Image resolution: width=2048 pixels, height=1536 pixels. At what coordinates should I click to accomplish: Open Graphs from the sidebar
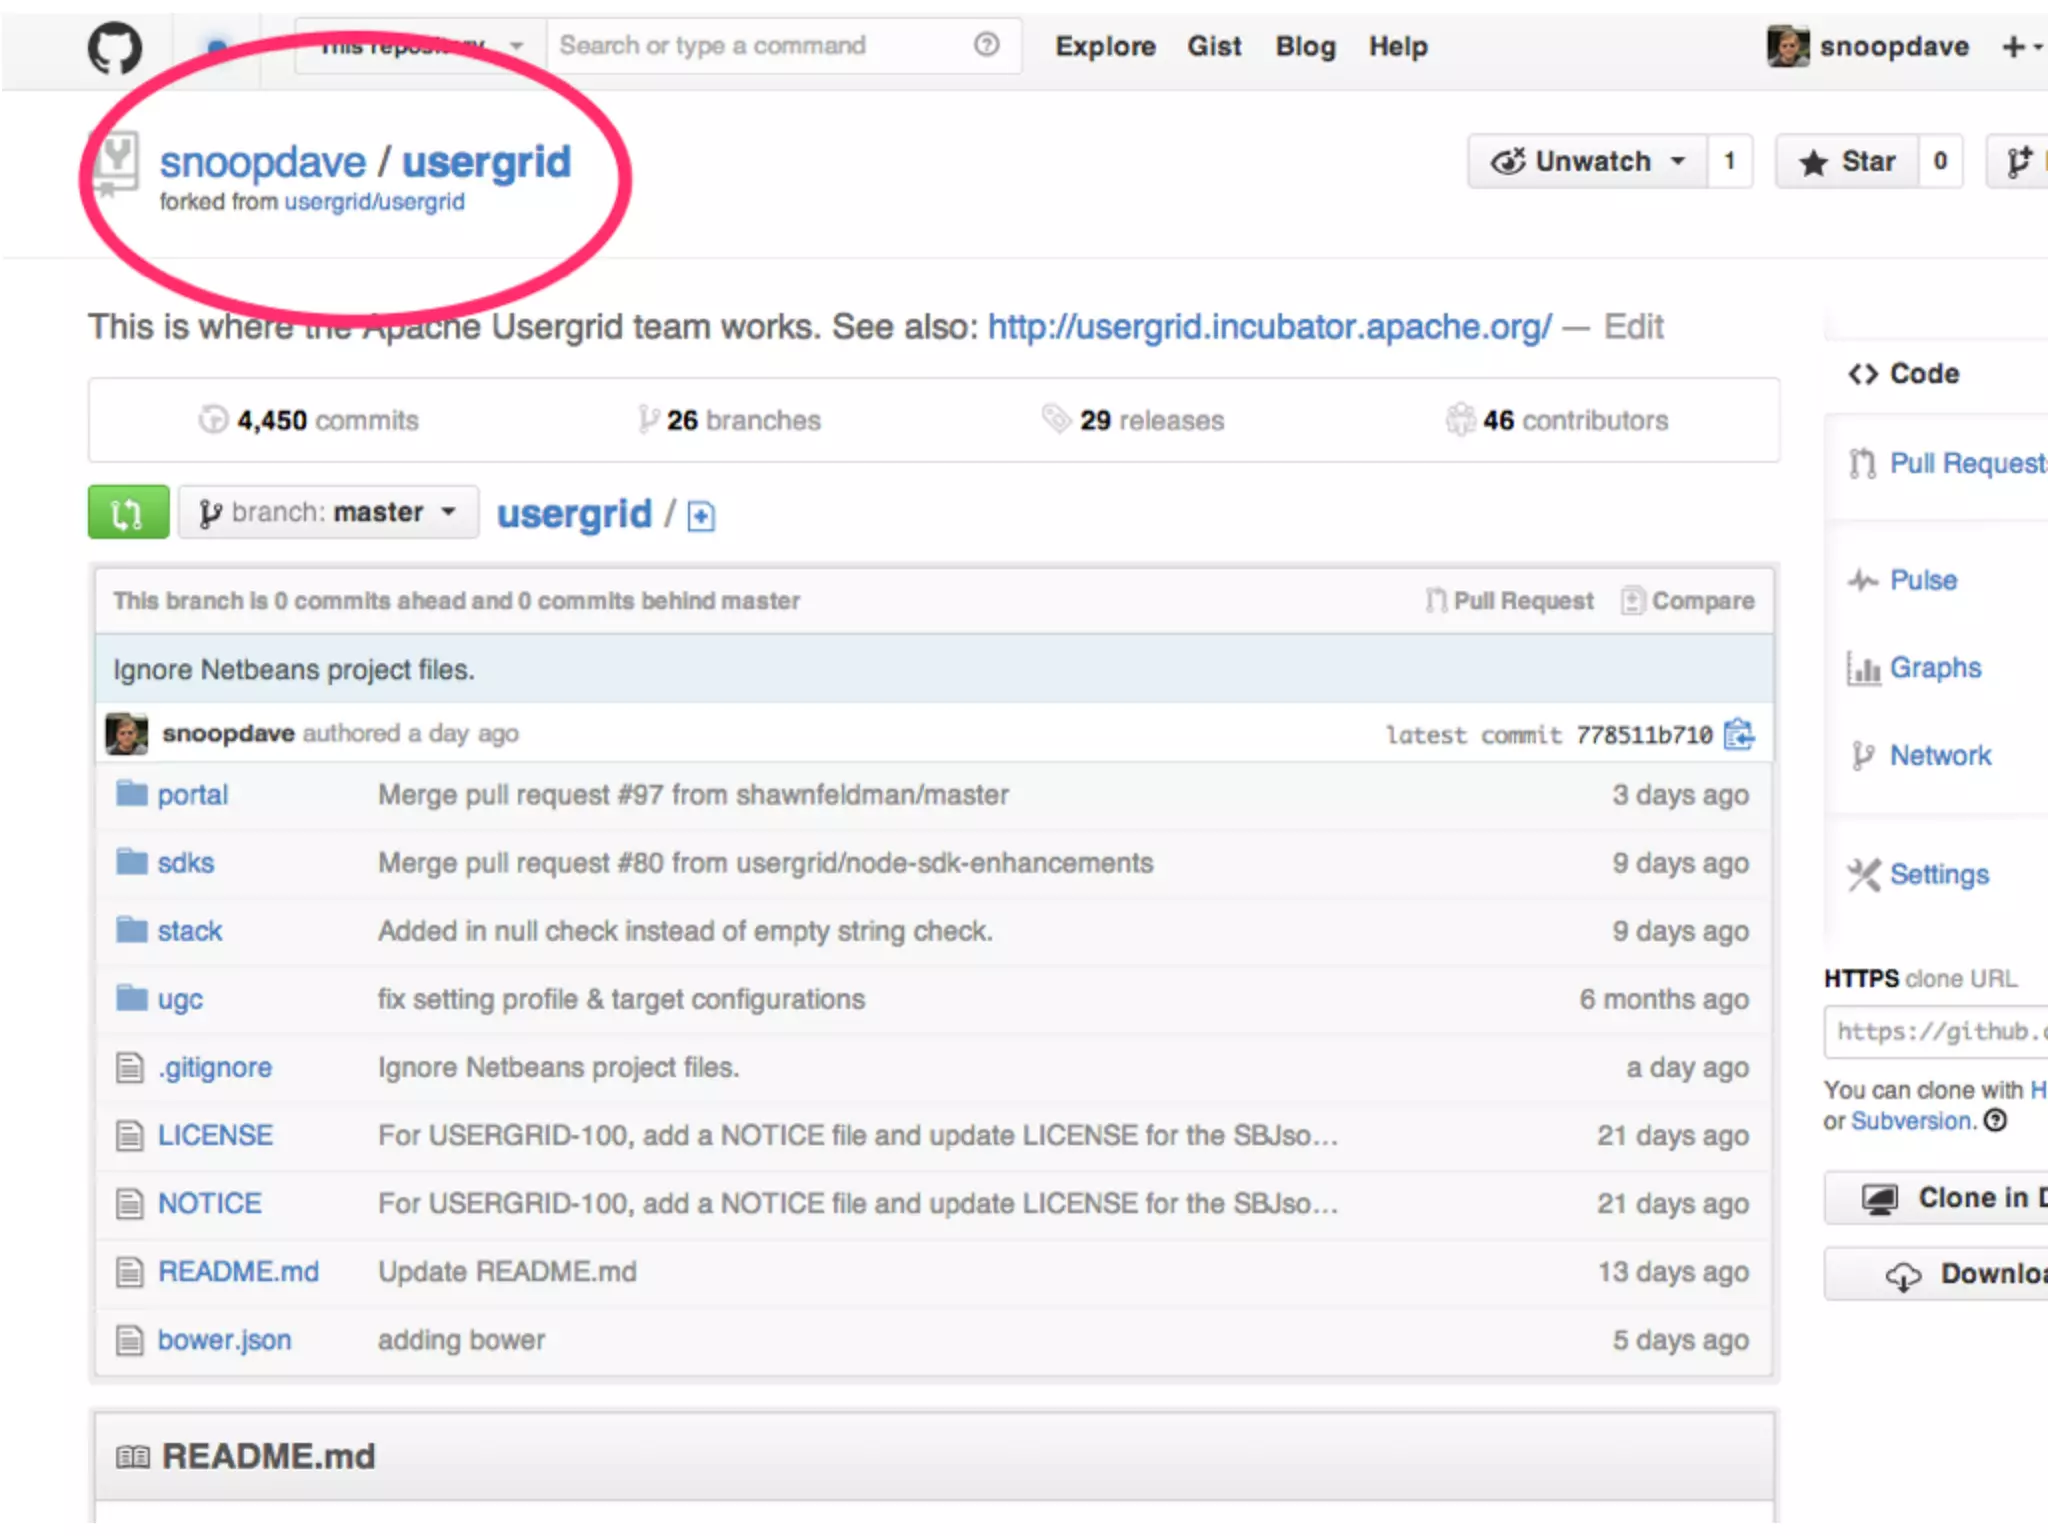coord(1934,668)
